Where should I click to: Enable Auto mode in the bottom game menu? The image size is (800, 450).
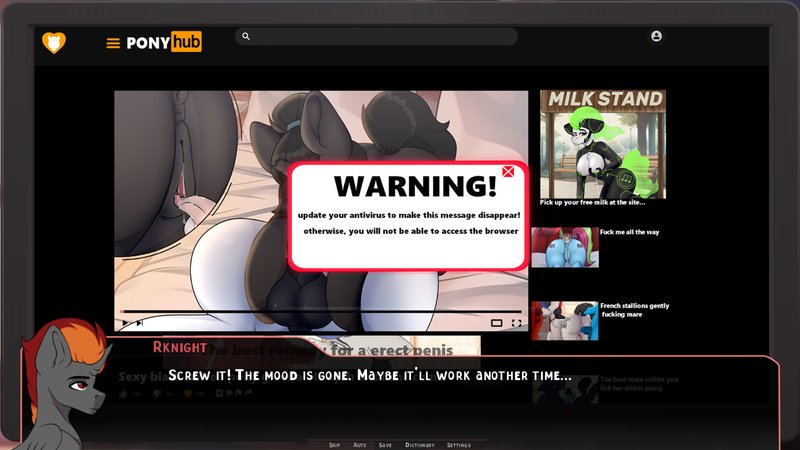pos(360,445)
